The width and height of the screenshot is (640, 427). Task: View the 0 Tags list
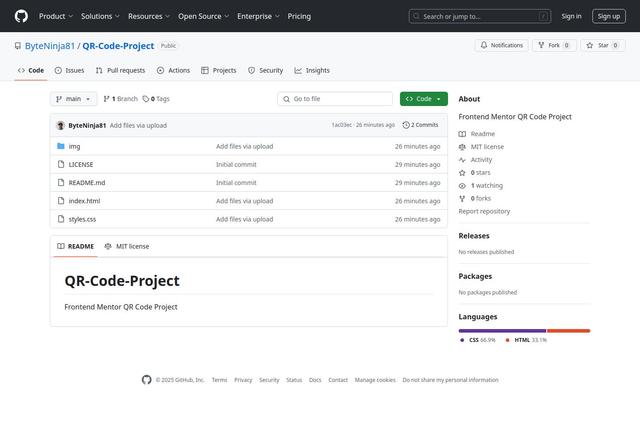click(156, 99)
